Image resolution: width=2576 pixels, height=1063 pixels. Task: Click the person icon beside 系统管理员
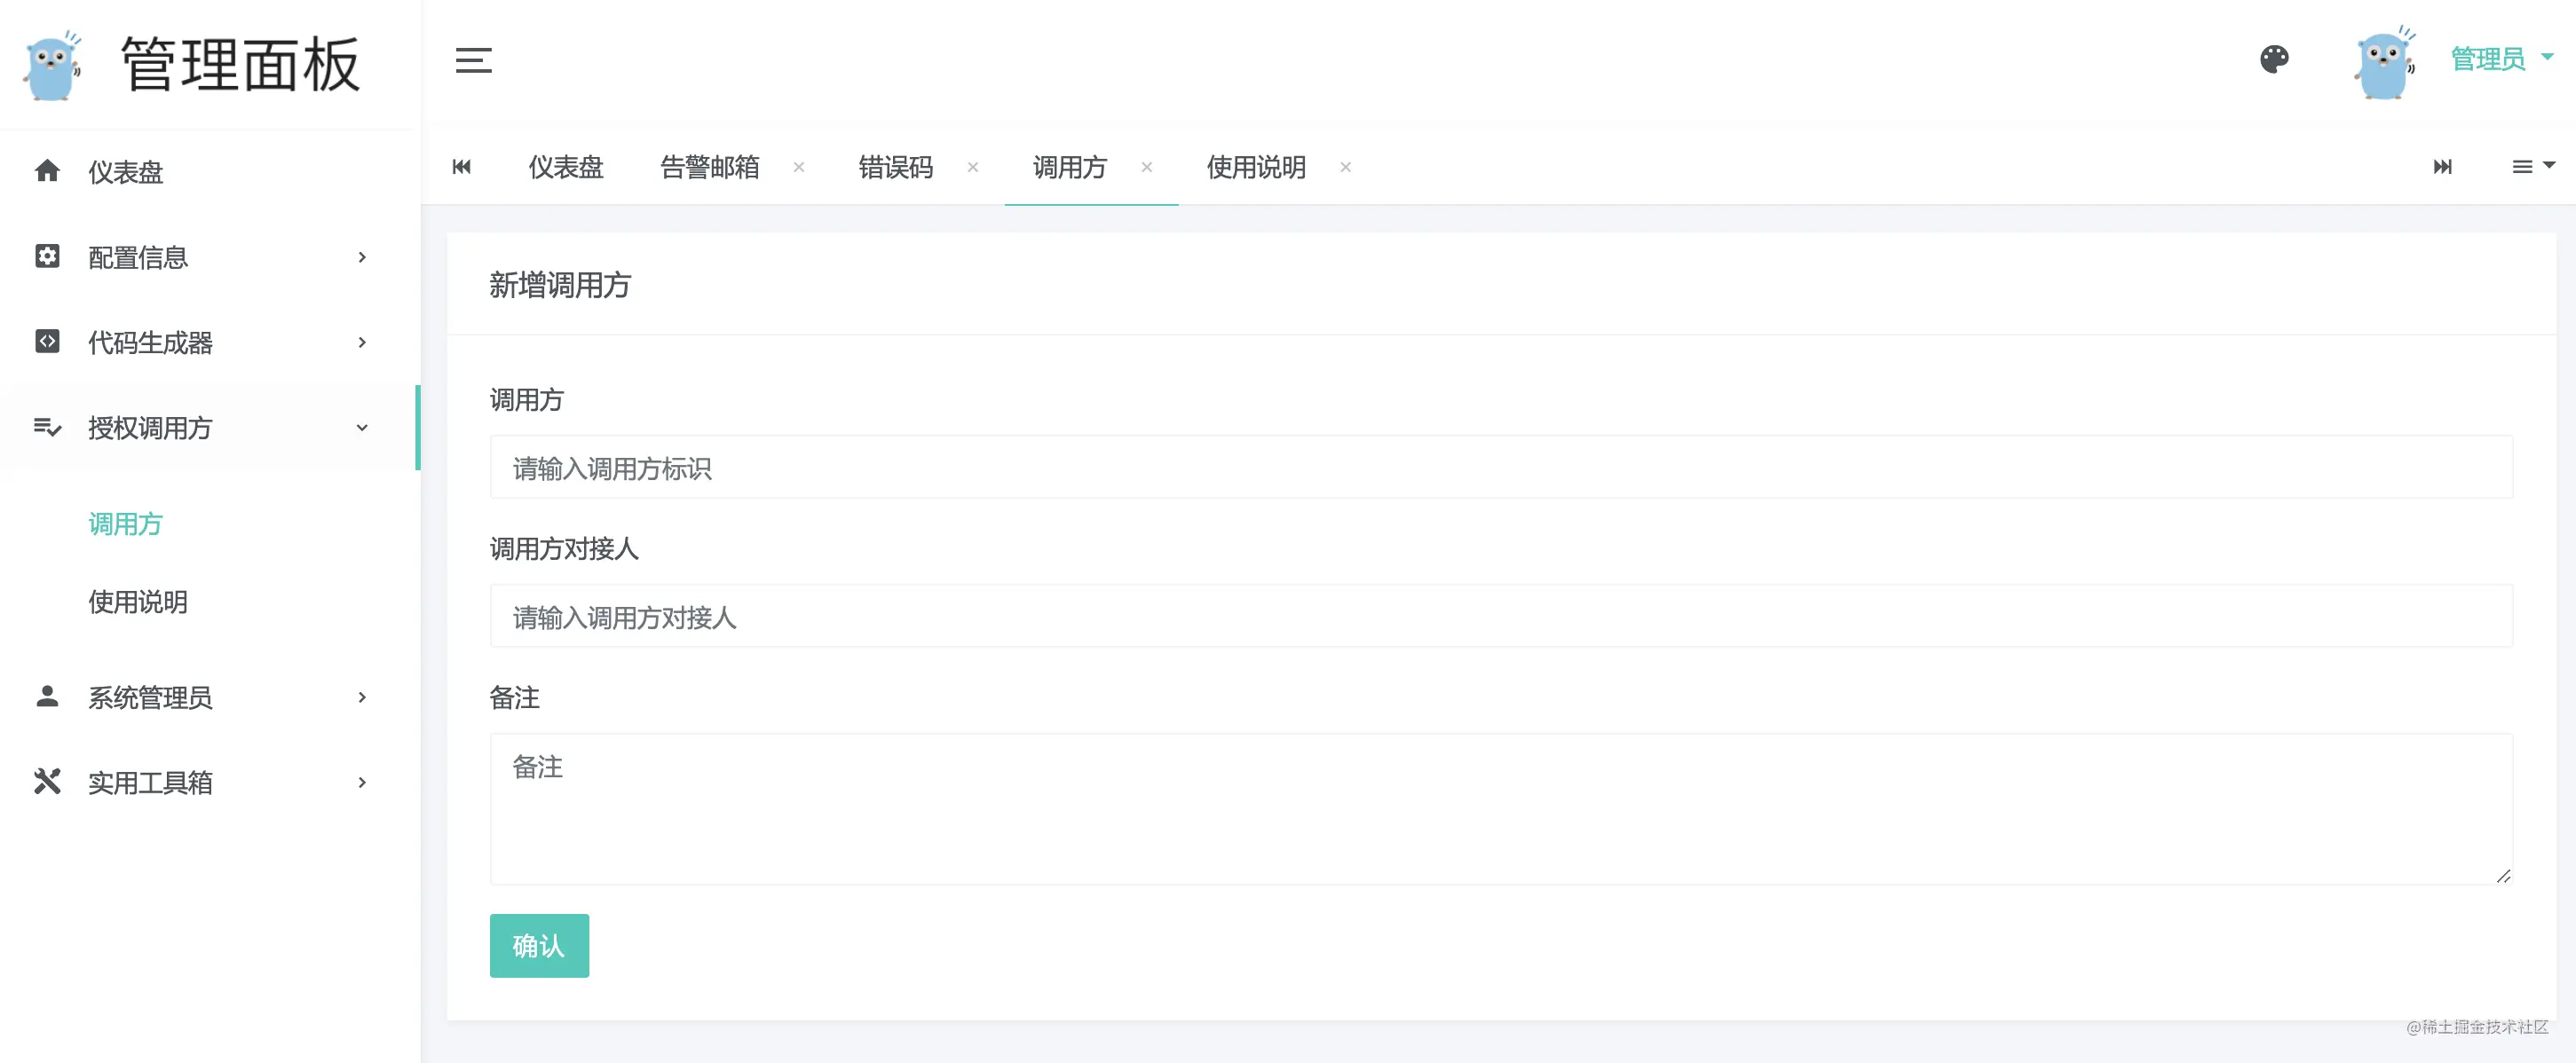tap(47, 696)
